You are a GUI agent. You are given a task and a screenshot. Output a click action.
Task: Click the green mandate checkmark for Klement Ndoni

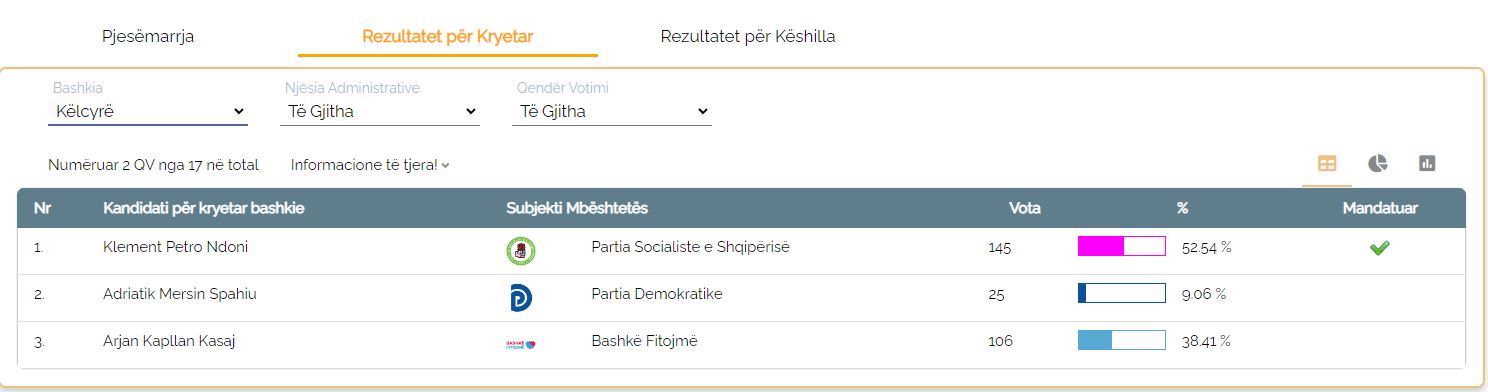[1380, 248]
